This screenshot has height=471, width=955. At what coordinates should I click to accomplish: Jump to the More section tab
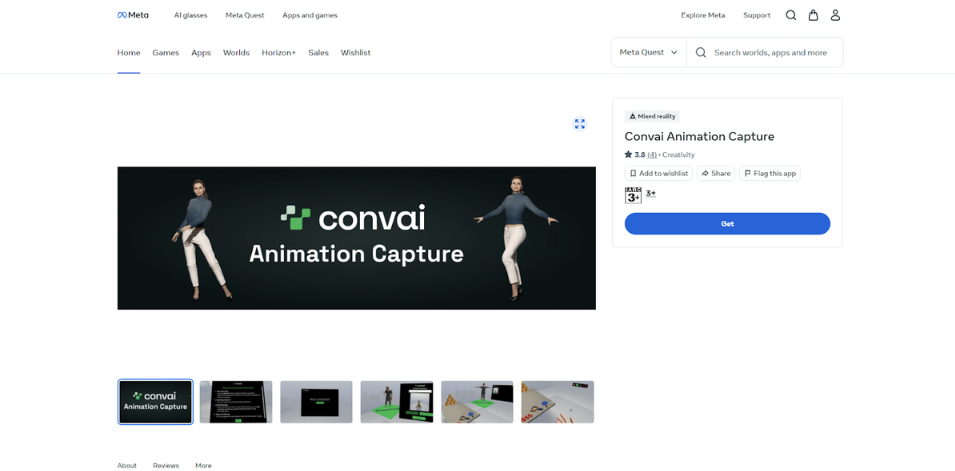click(203, 466)
